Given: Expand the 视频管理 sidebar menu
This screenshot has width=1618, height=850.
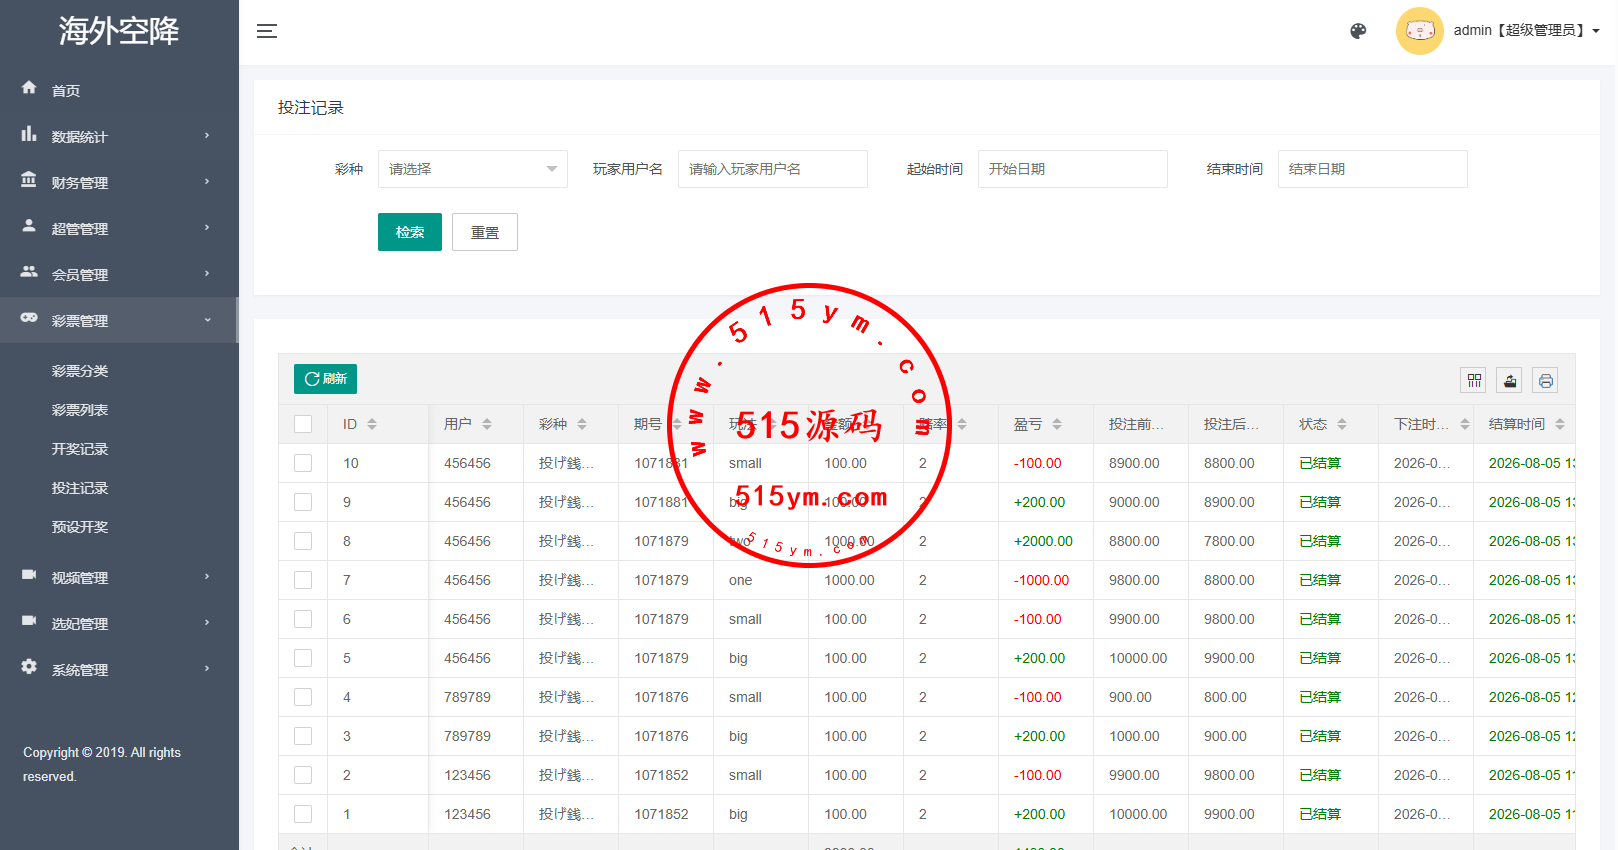Looking at the screenshot, I should click(x=119, y=577).
